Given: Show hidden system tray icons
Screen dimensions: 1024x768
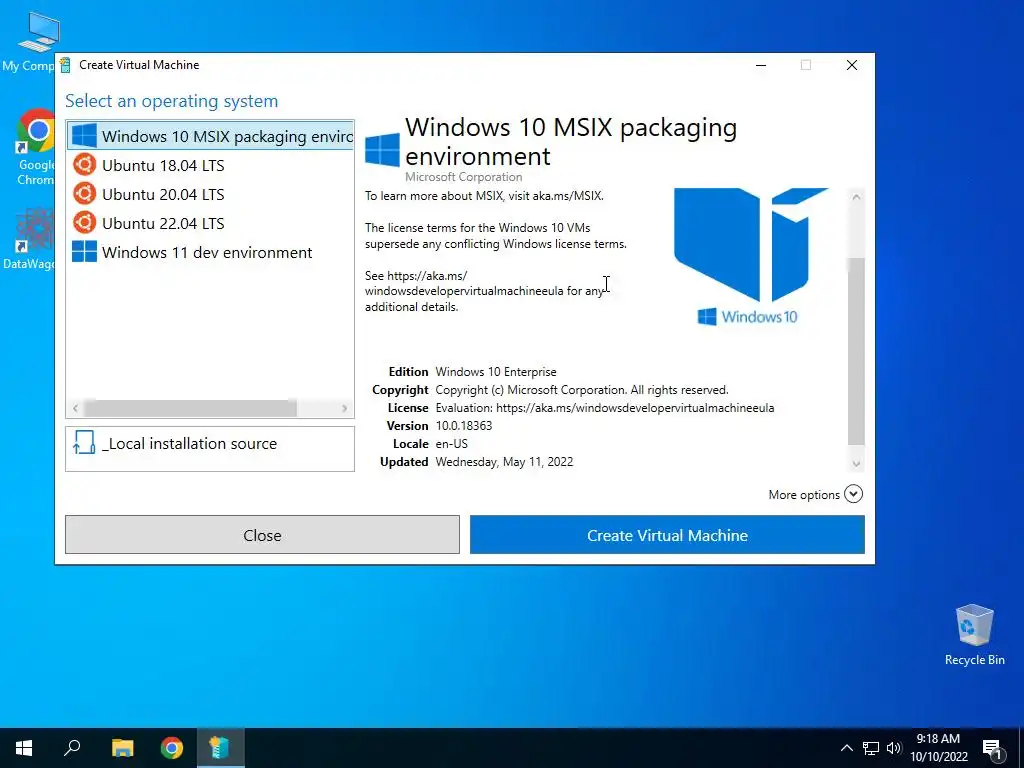Looking at the screenshot, I should [x=846, y=748].
